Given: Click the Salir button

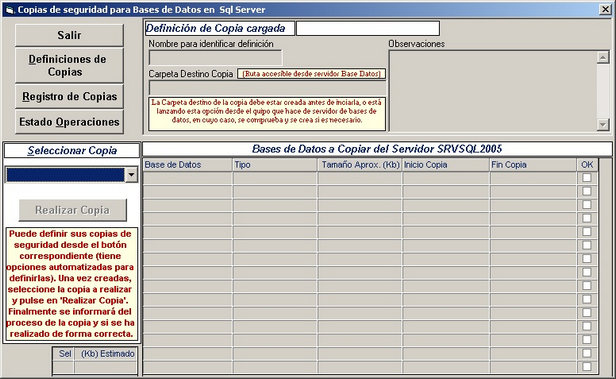Looking at the screenshot, I should [69, 35].
